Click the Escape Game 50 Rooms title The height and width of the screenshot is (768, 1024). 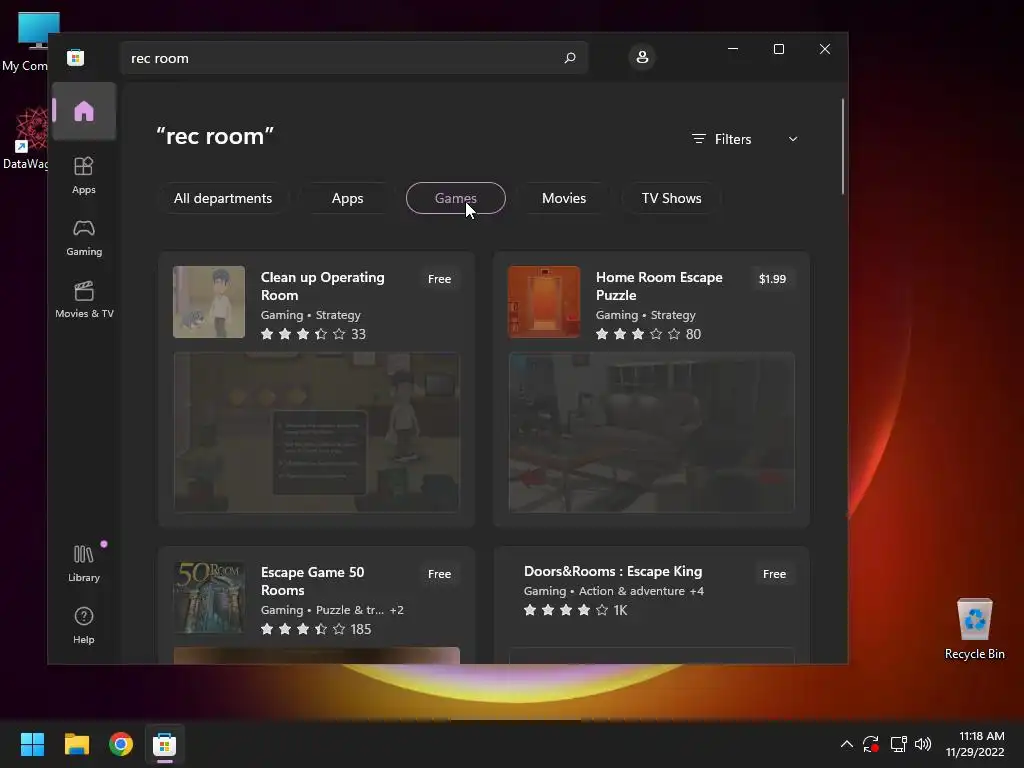312,581
